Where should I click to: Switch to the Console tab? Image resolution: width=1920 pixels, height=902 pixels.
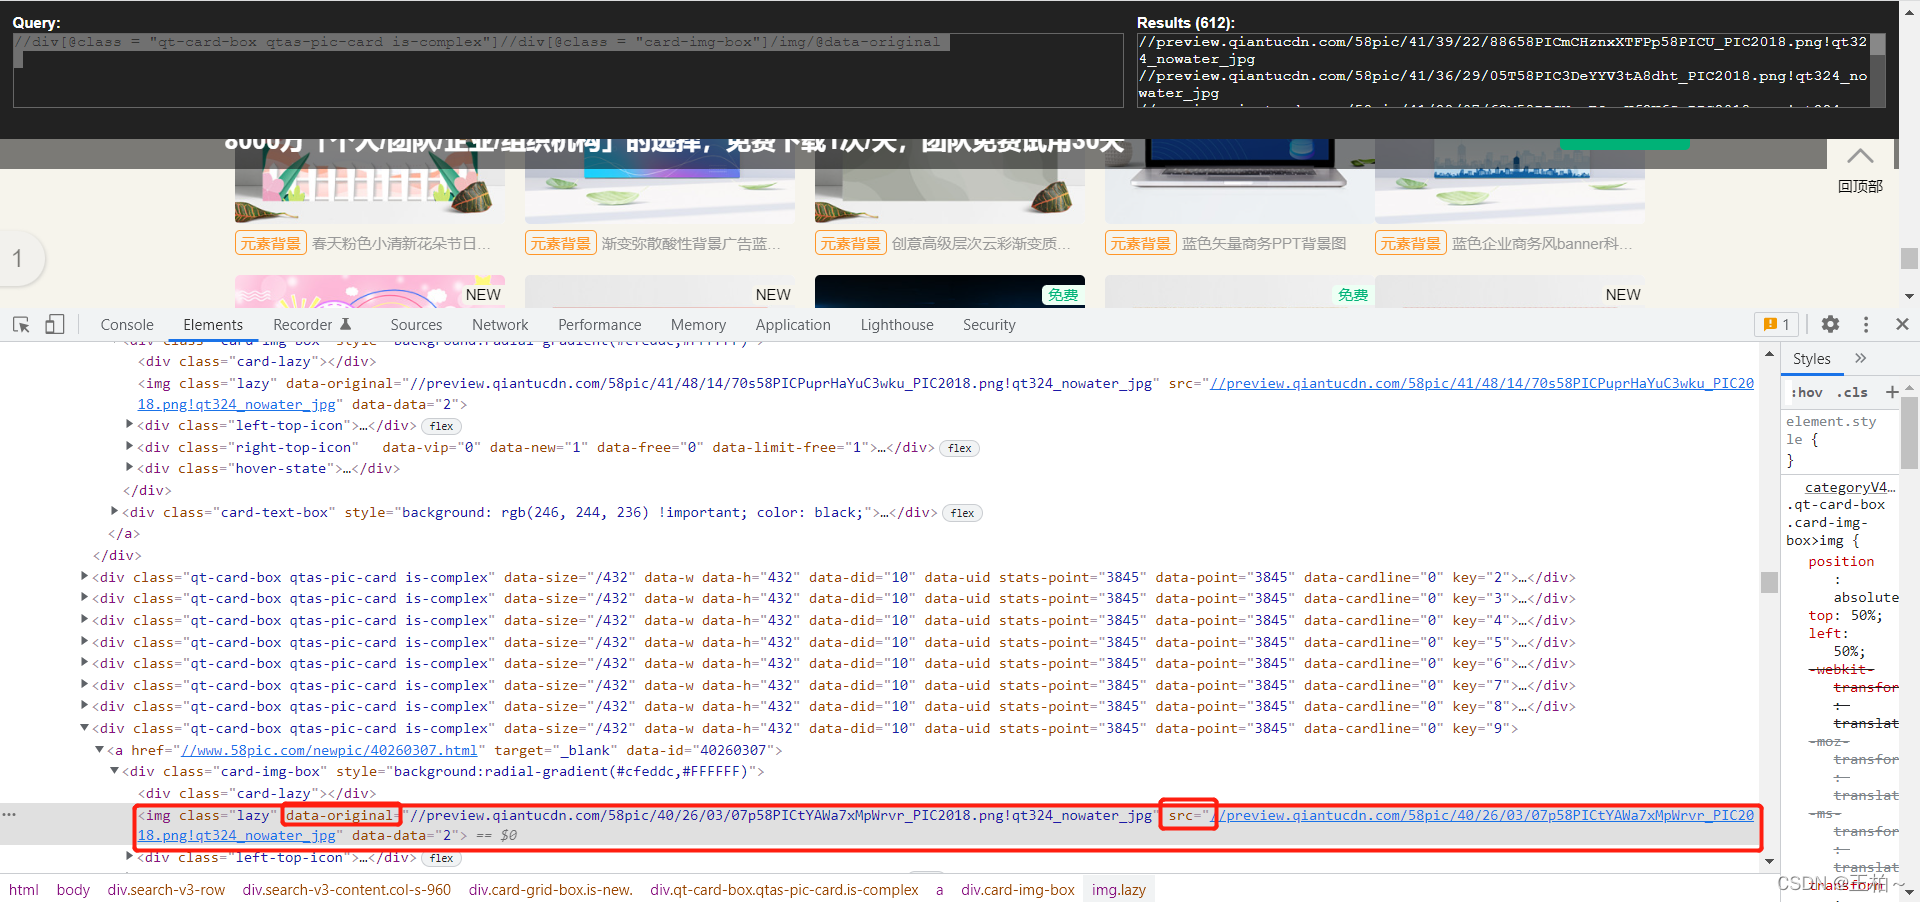tap(127, 325)
